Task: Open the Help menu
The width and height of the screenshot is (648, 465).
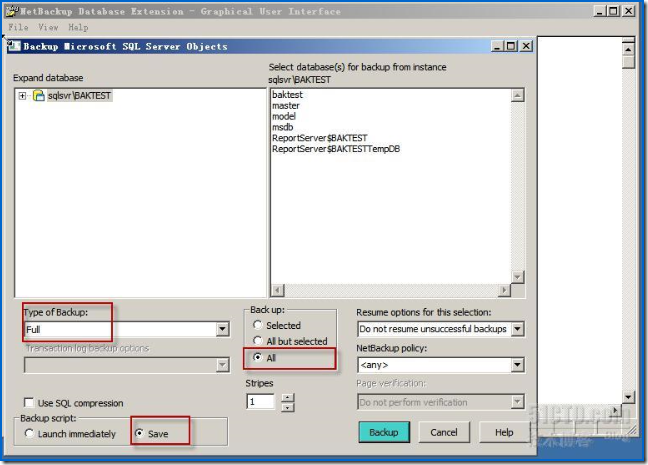Action: pos(78,27)
